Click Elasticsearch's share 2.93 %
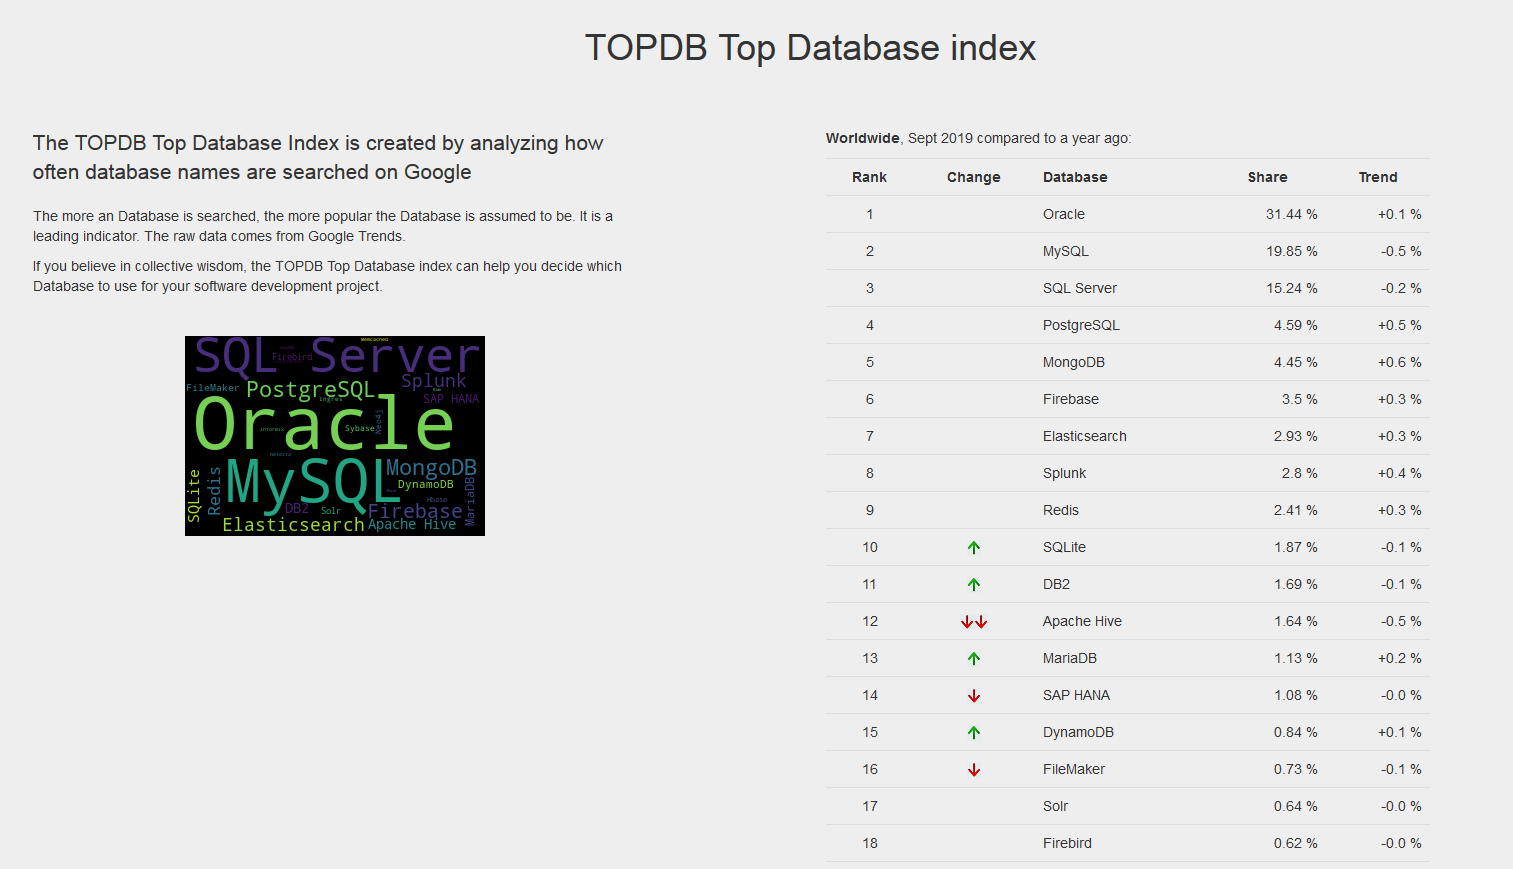Viewport: 1513px width, 869px height. coord(1296,436)
